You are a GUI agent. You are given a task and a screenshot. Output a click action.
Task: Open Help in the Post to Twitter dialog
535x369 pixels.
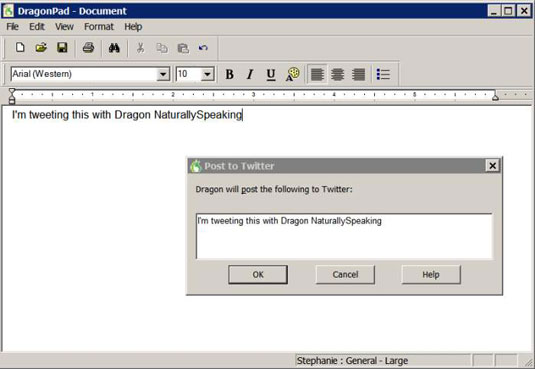click(x=431, y=274)
